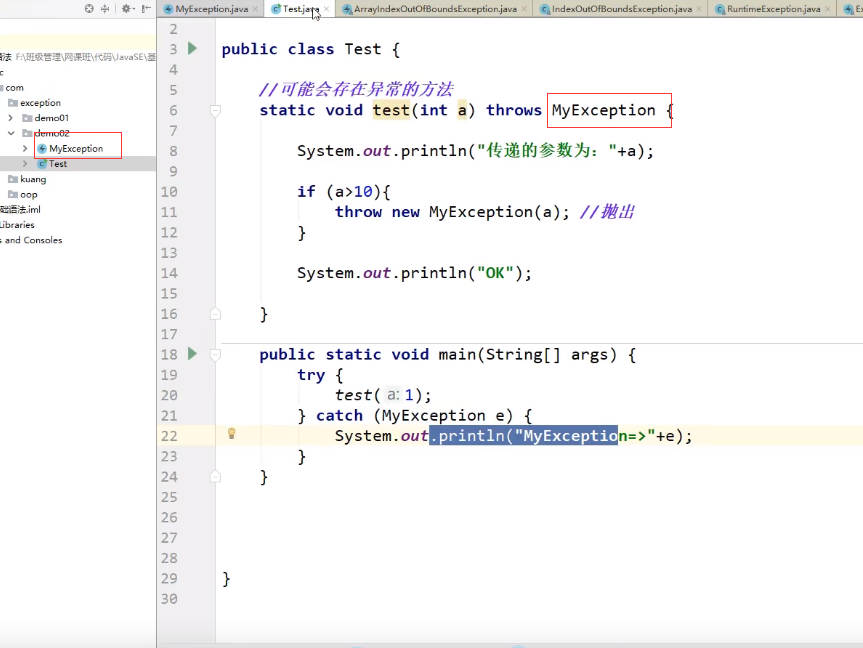Close the IndexOutOfBoundsException.java tab
Viewport: 863px width, 648px height.
[x=699, y=9]
